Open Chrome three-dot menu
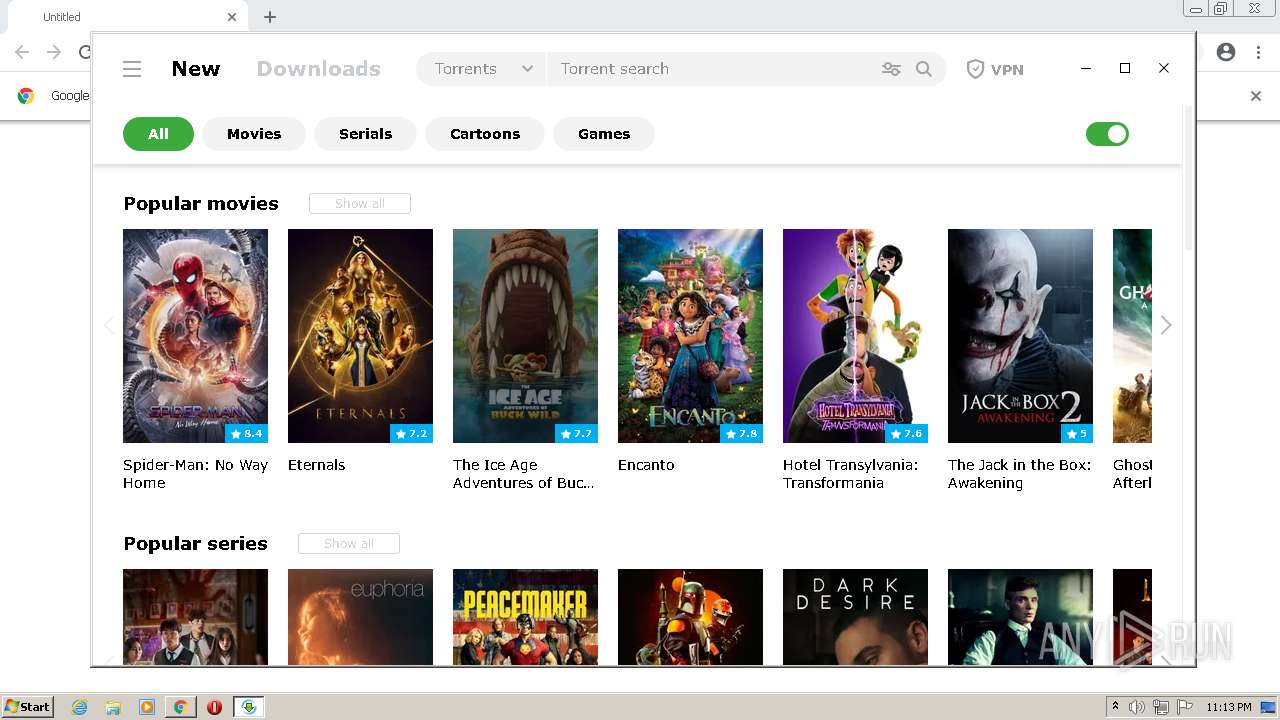 click(1258, 52)
